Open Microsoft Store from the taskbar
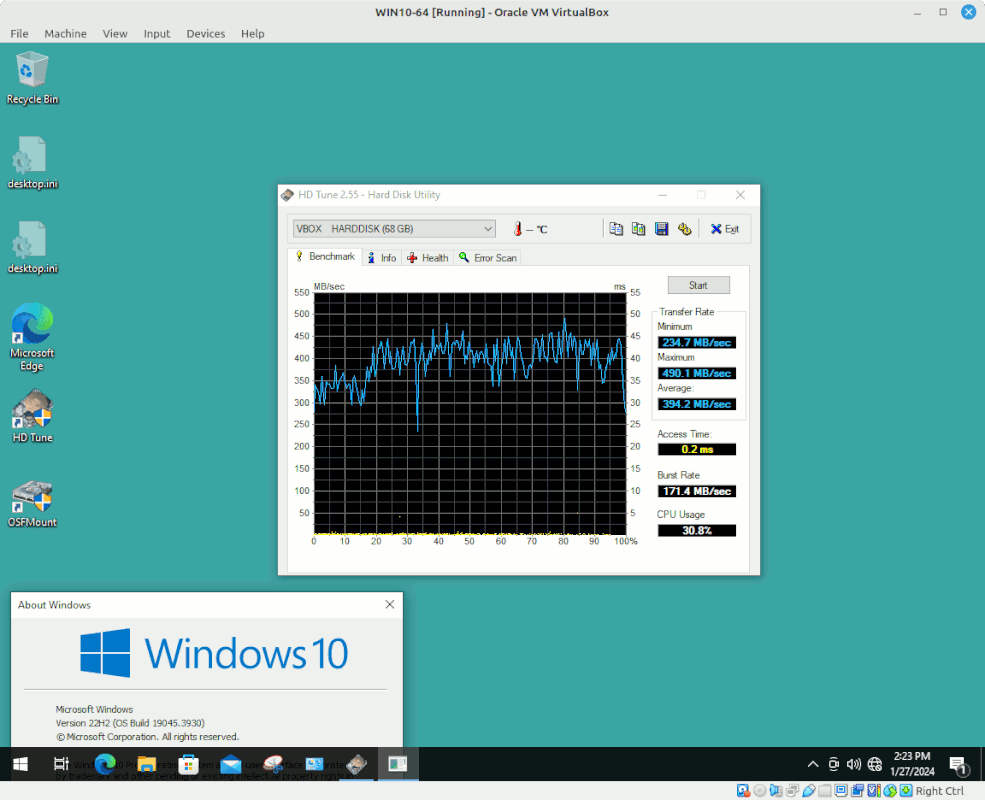 [x=188, y=764]
